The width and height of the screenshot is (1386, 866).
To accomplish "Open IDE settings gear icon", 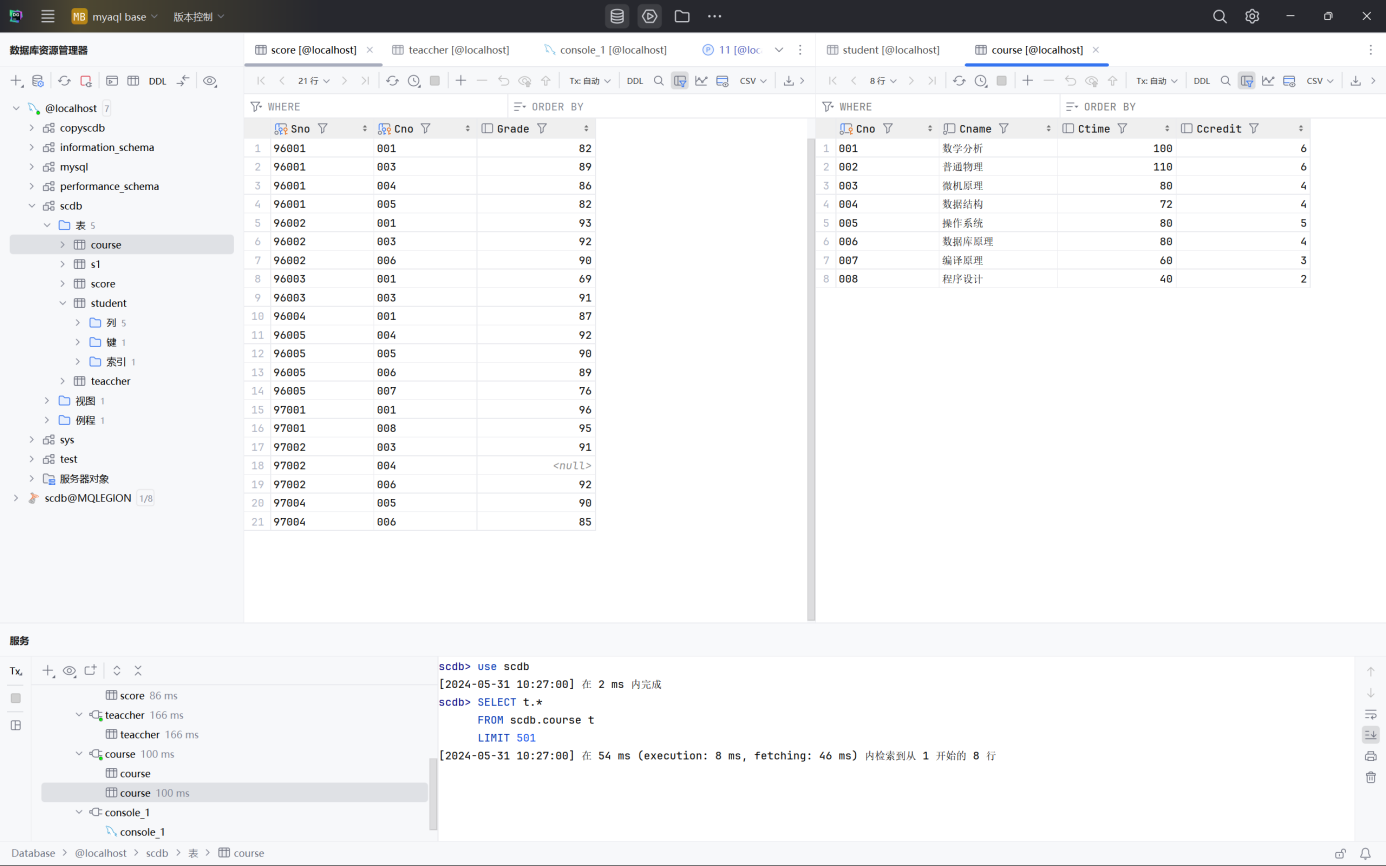I will pos(1252,16).
